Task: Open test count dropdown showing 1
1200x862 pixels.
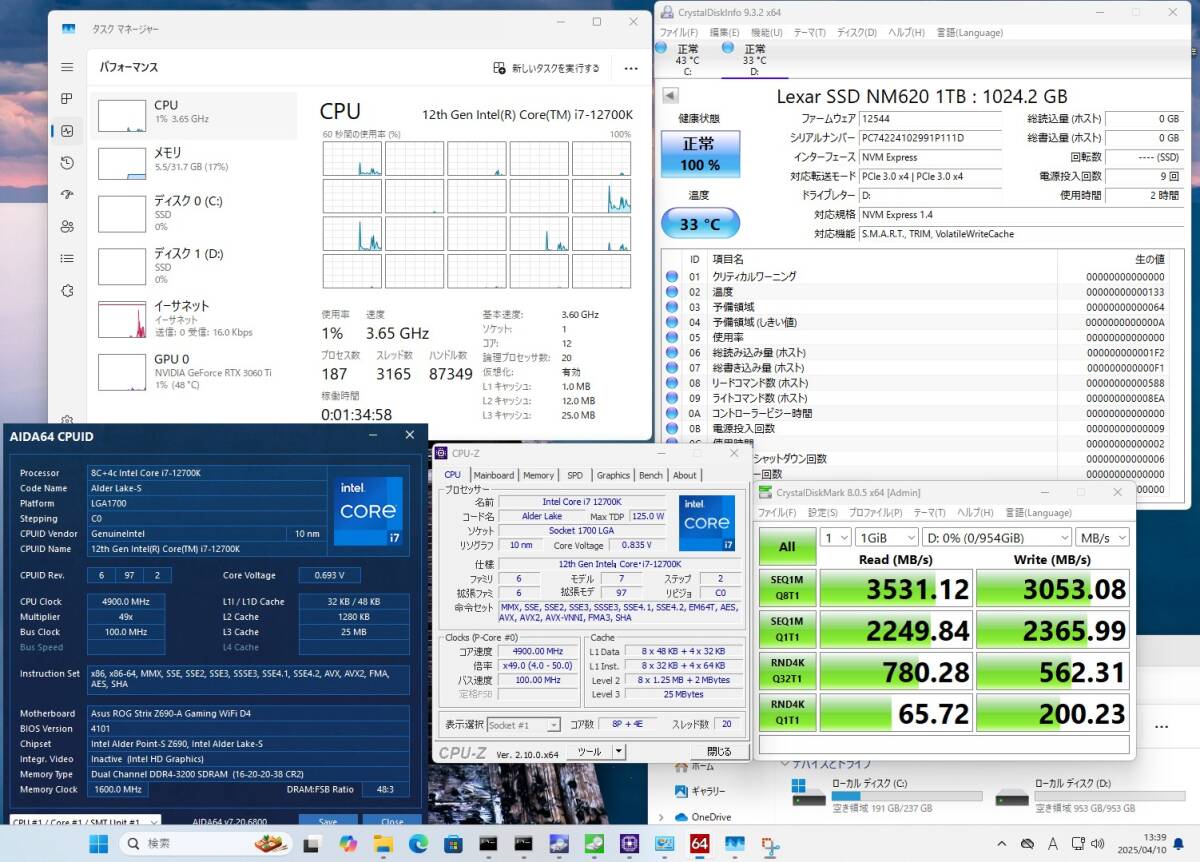Action: [x=835, y=537]
